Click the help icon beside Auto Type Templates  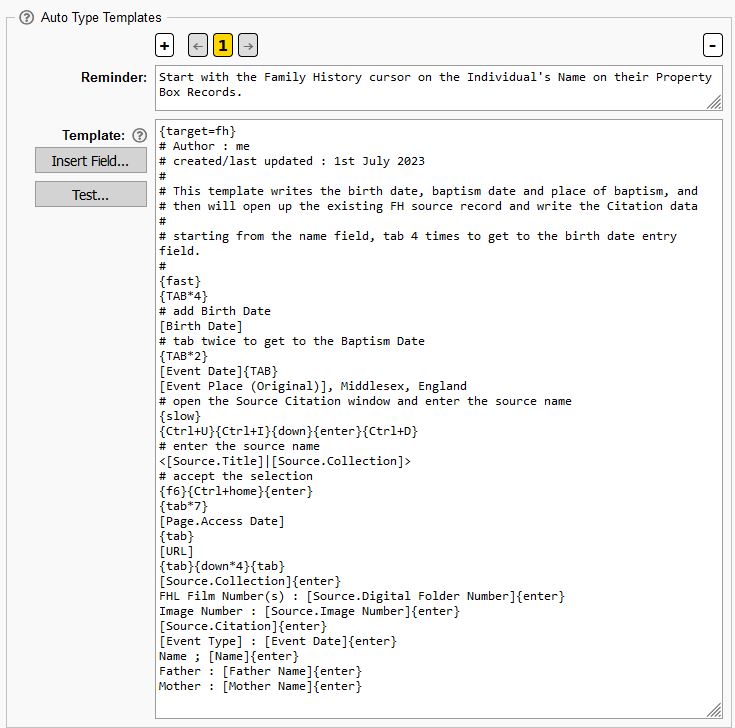tap(27, 17)
